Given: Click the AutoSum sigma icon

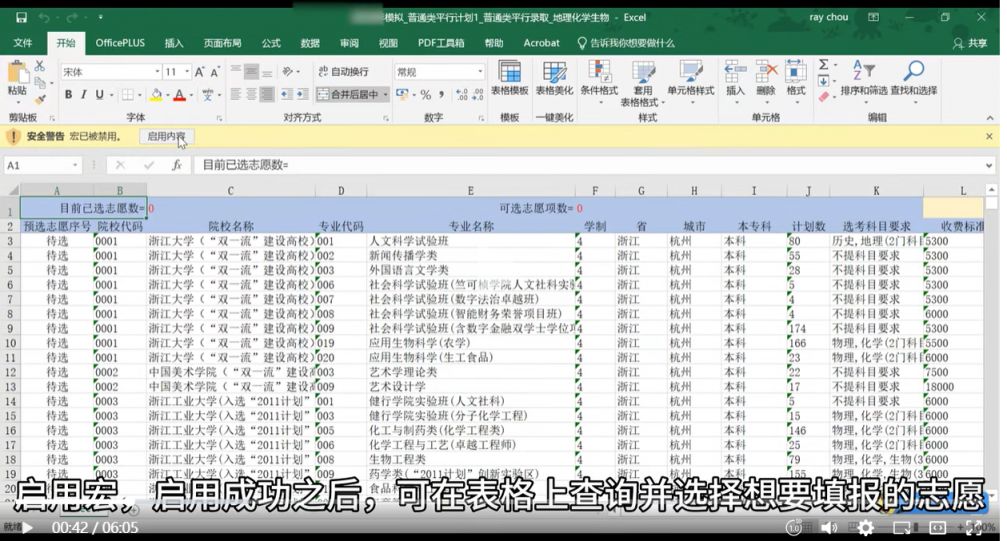Looking at the screenshot, I should tap(823, 65).
